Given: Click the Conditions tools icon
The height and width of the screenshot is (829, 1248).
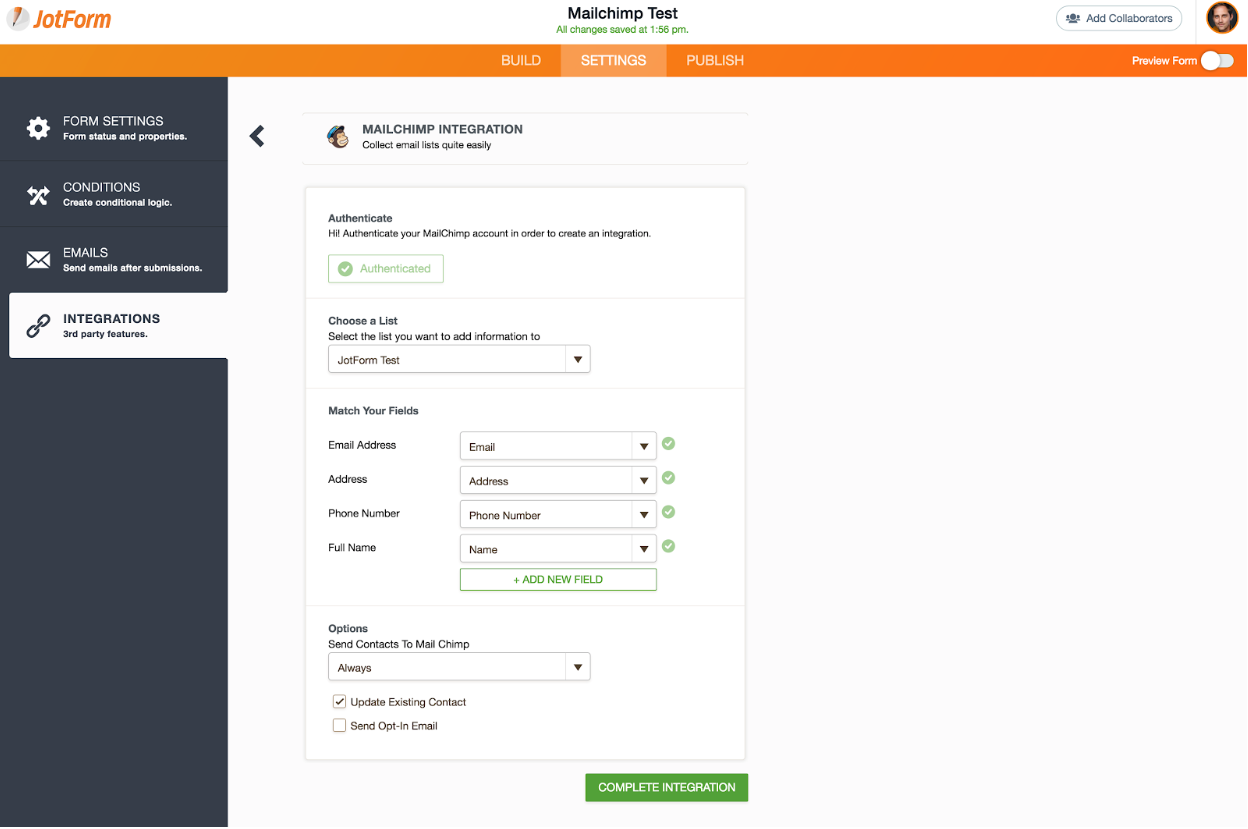Looking at the screenshot, I should 38,195.
